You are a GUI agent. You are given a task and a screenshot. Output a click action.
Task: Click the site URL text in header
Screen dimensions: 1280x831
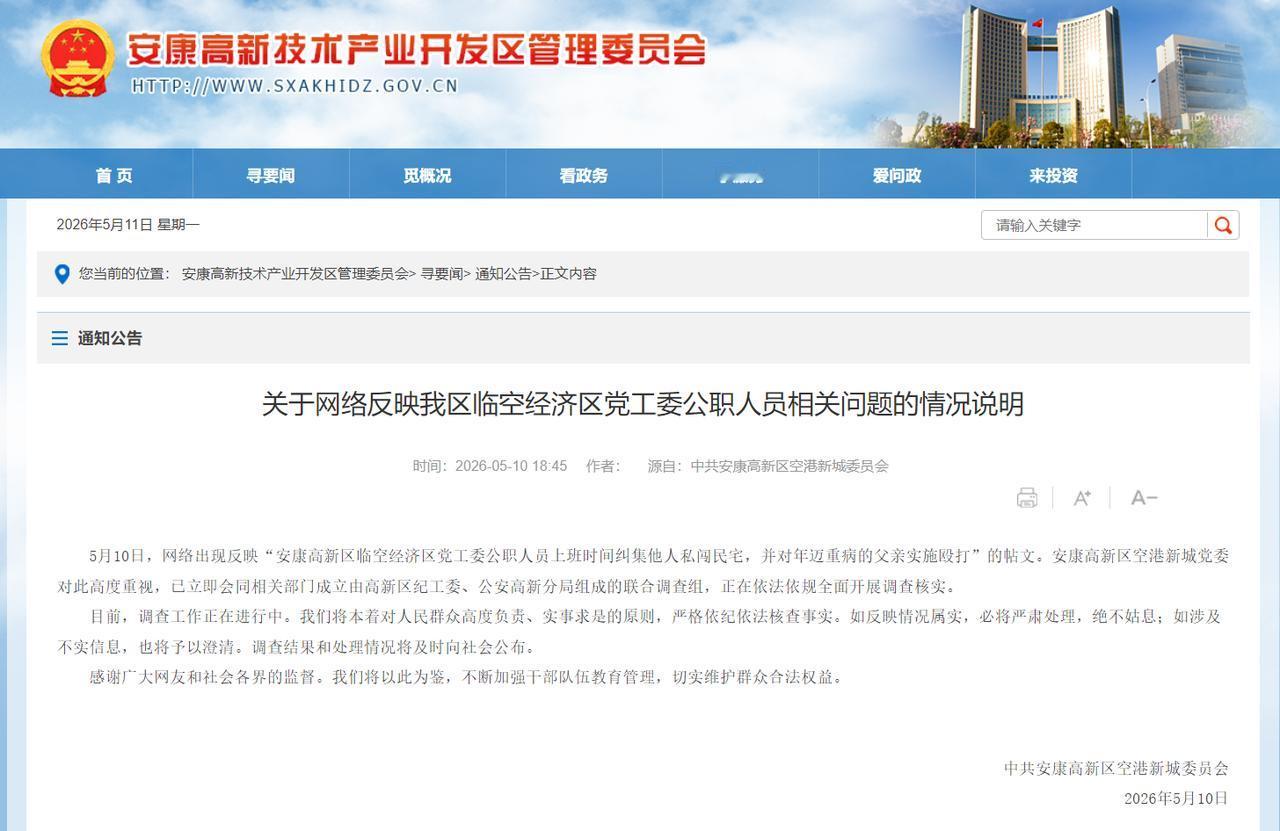(x=295, y=86)
